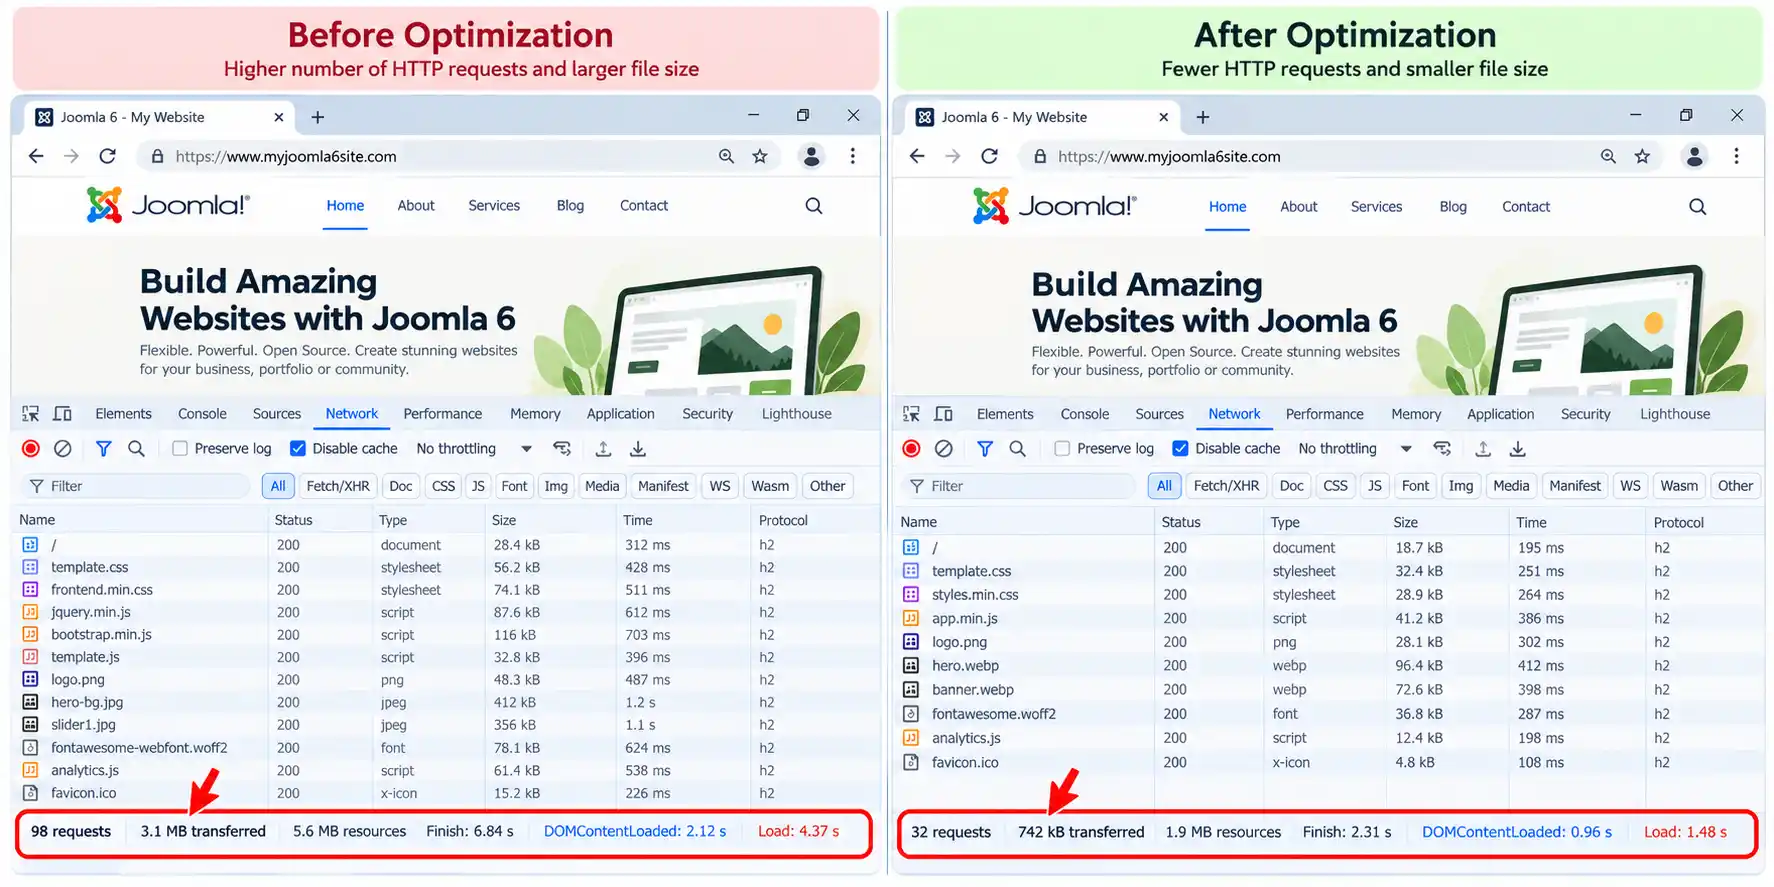Open the three-dot menu in right browser
Screen dimensions: 1774x887
pyautogui.click(x=1736, y=156)
